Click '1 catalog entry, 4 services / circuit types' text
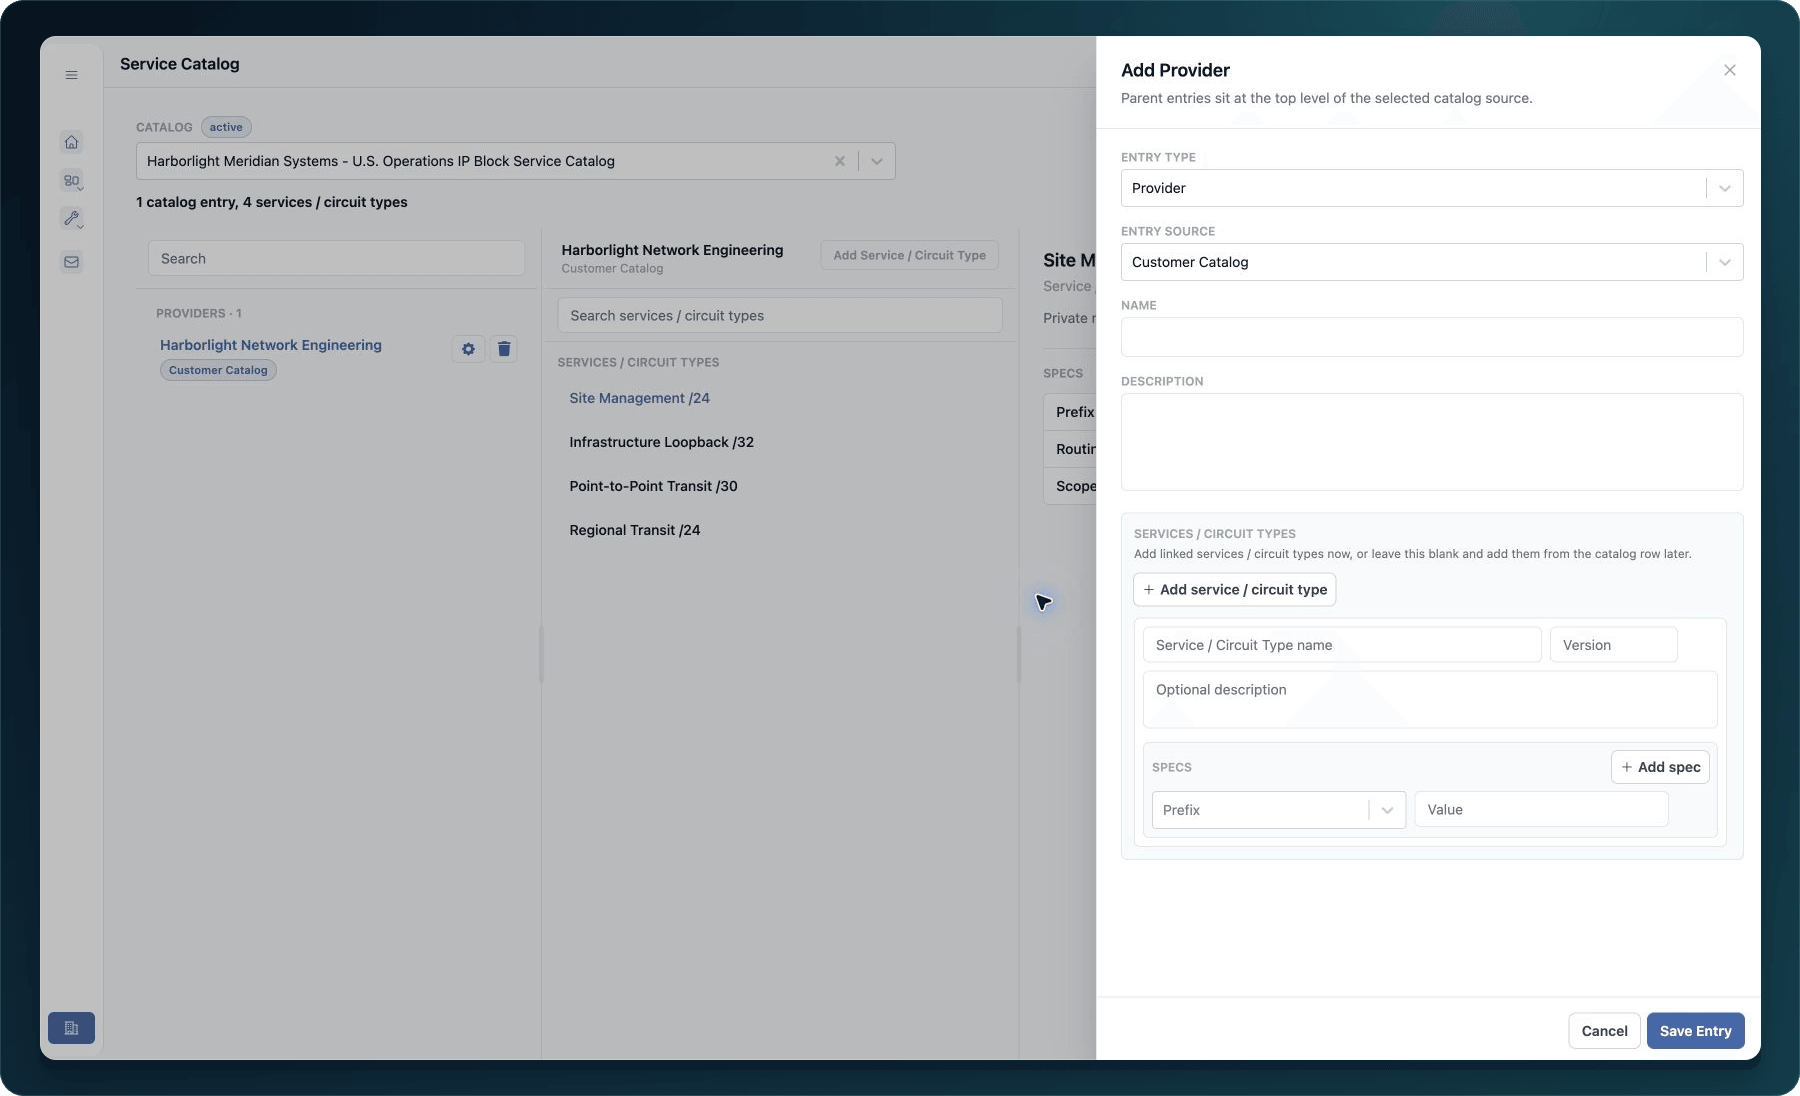 (x=272, y=202)
